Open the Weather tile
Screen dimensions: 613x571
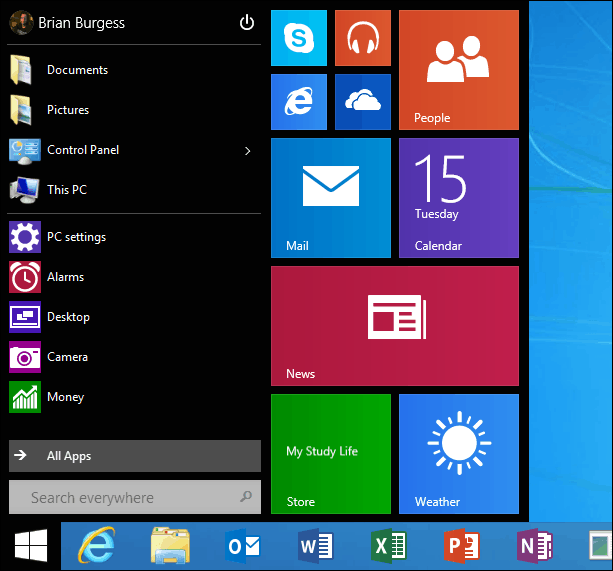(x=459, y=454)
